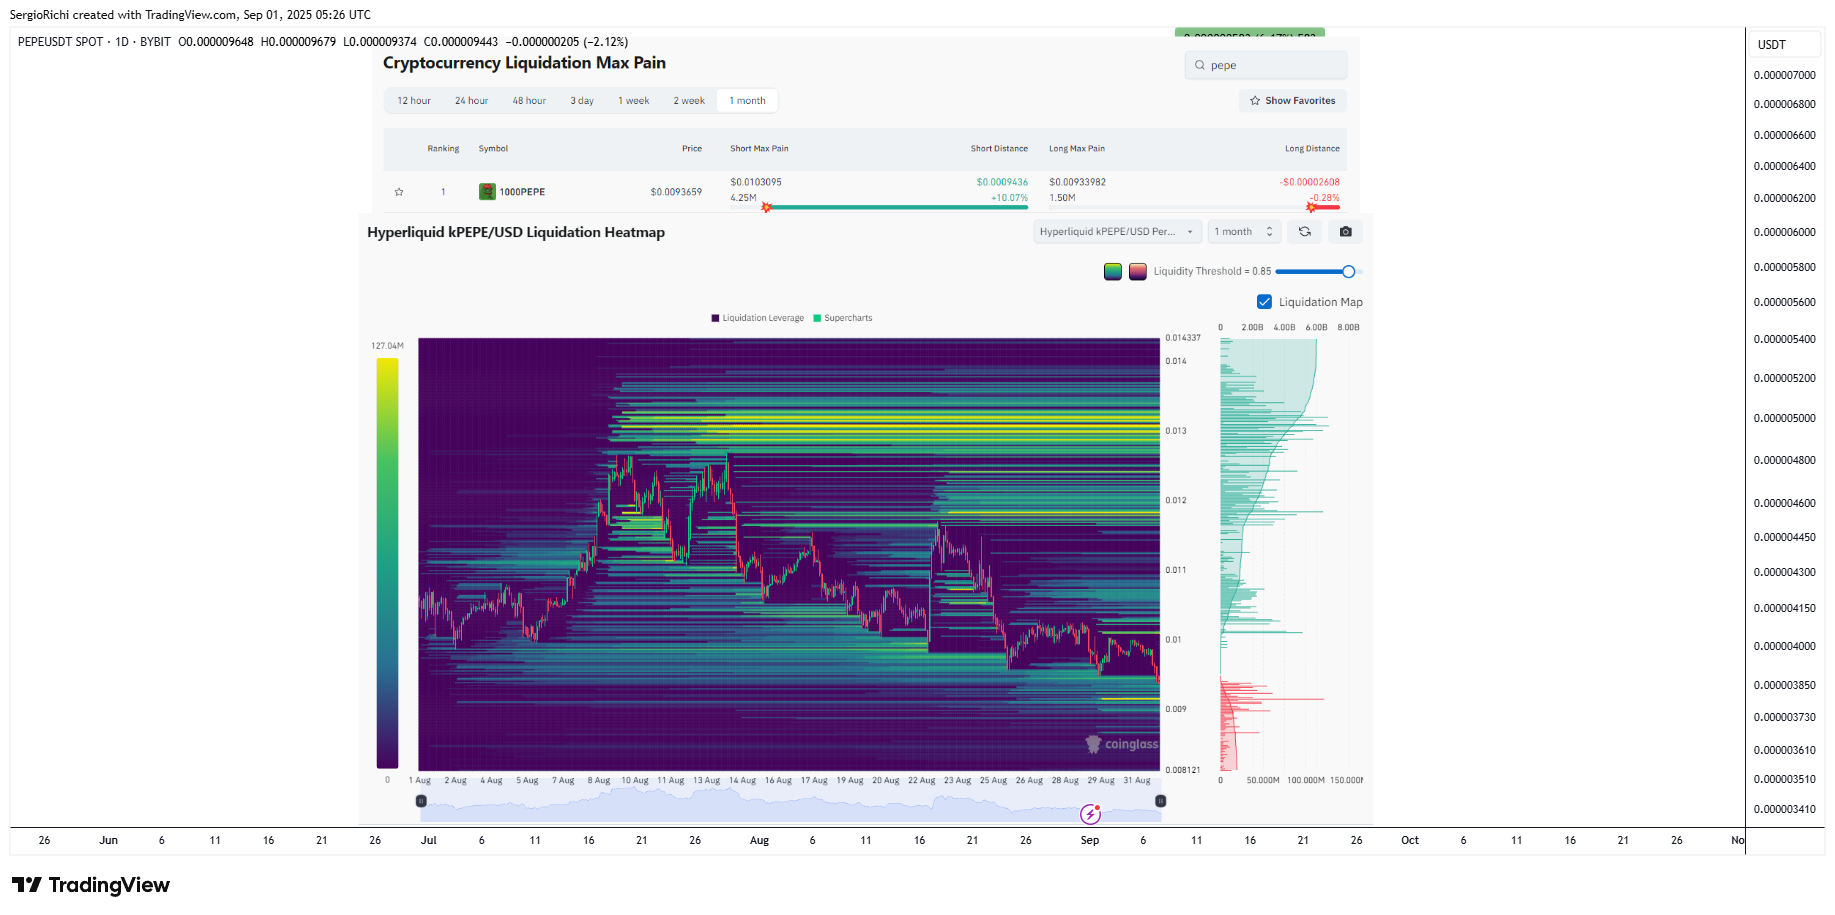The height and width of the screenshot is (915, 1835).
Task: Click the Aug label on the time axis
Action: (x=759, y=840)
